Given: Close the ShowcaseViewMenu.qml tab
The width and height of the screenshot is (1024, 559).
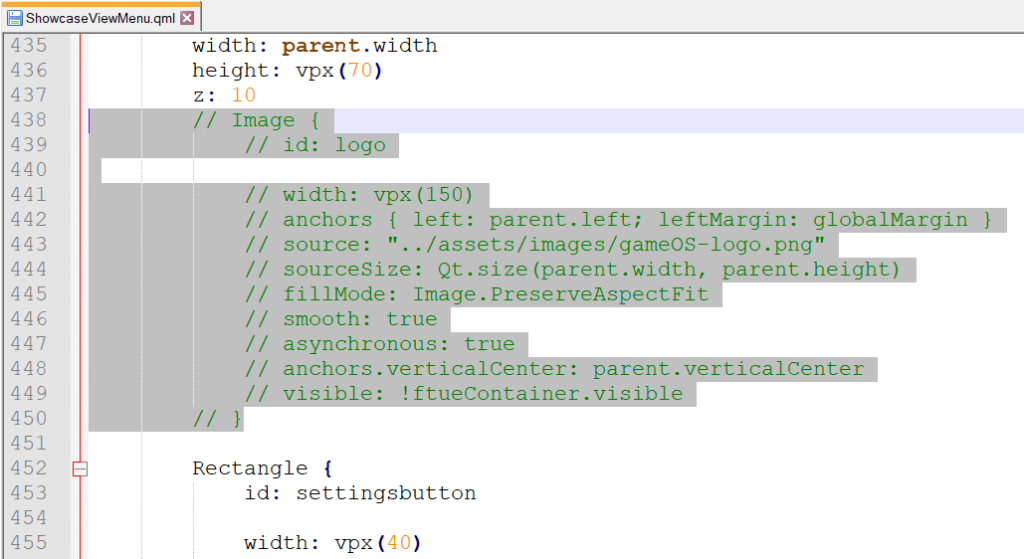Looking at the screenshot, I should pos(187,18).
